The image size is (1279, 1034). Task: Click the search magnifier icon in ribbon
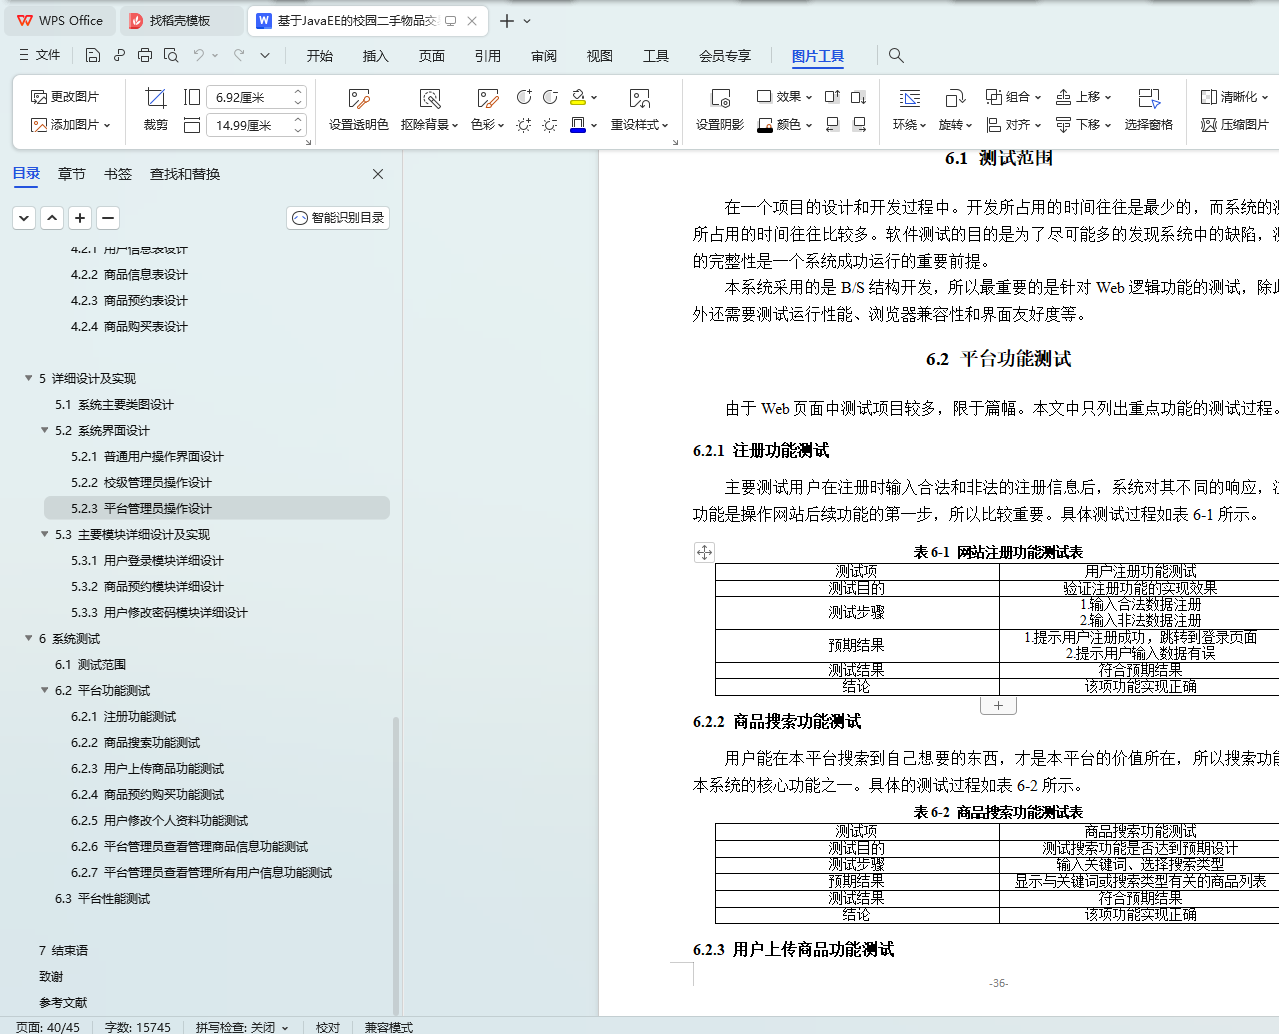(896, 55)
